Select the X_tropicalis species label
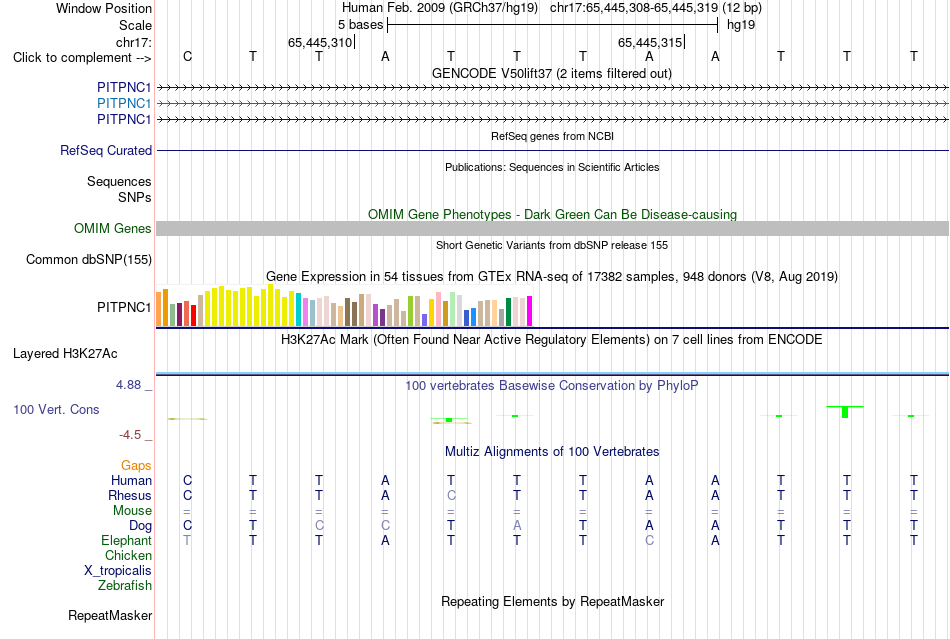The height and width of the screenshot is (639, 950). click(x=118, y=571)
